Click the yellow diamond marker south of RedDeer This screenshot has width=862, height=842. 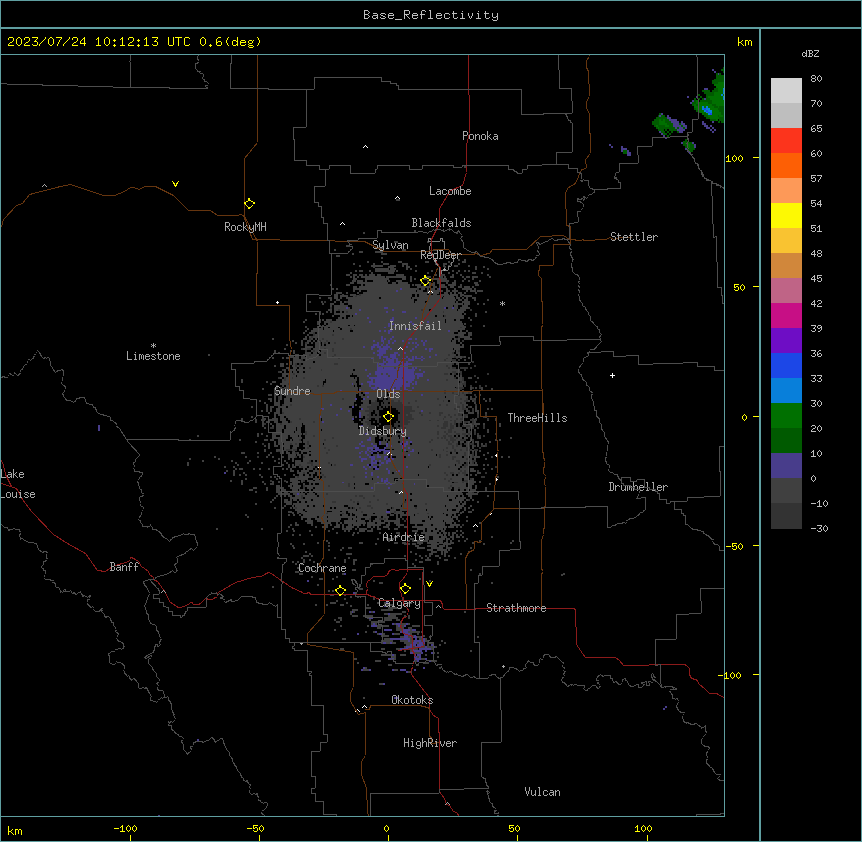[425, 281]
